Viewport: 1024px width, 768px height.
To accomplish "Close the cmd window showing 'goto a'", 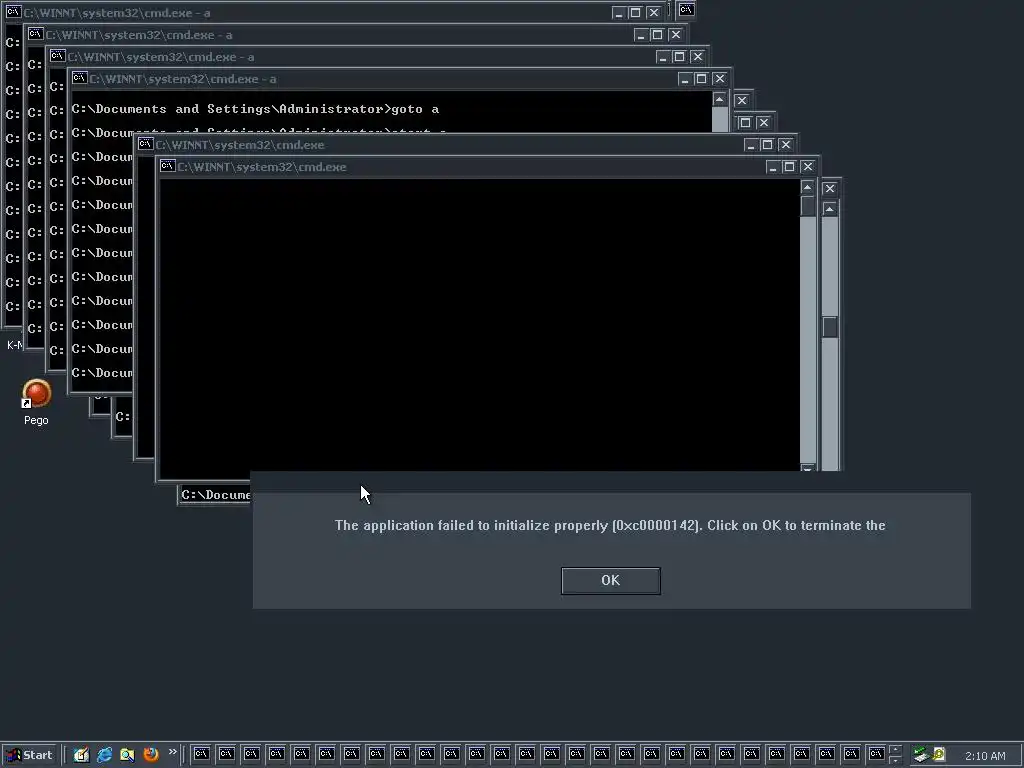I will pyautogui.click(x=720, y=79).
